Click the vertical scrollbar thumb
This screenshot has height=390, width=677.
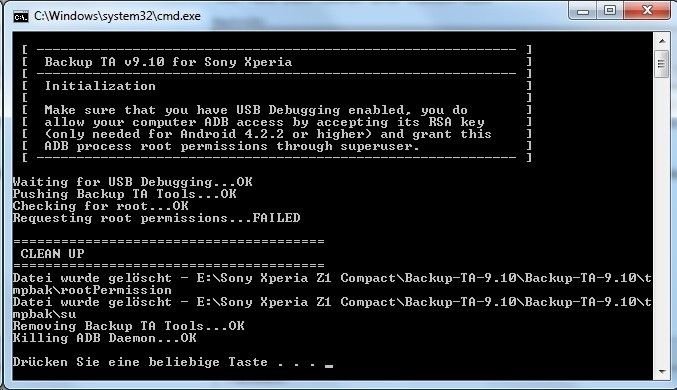(x=662, y=64)
